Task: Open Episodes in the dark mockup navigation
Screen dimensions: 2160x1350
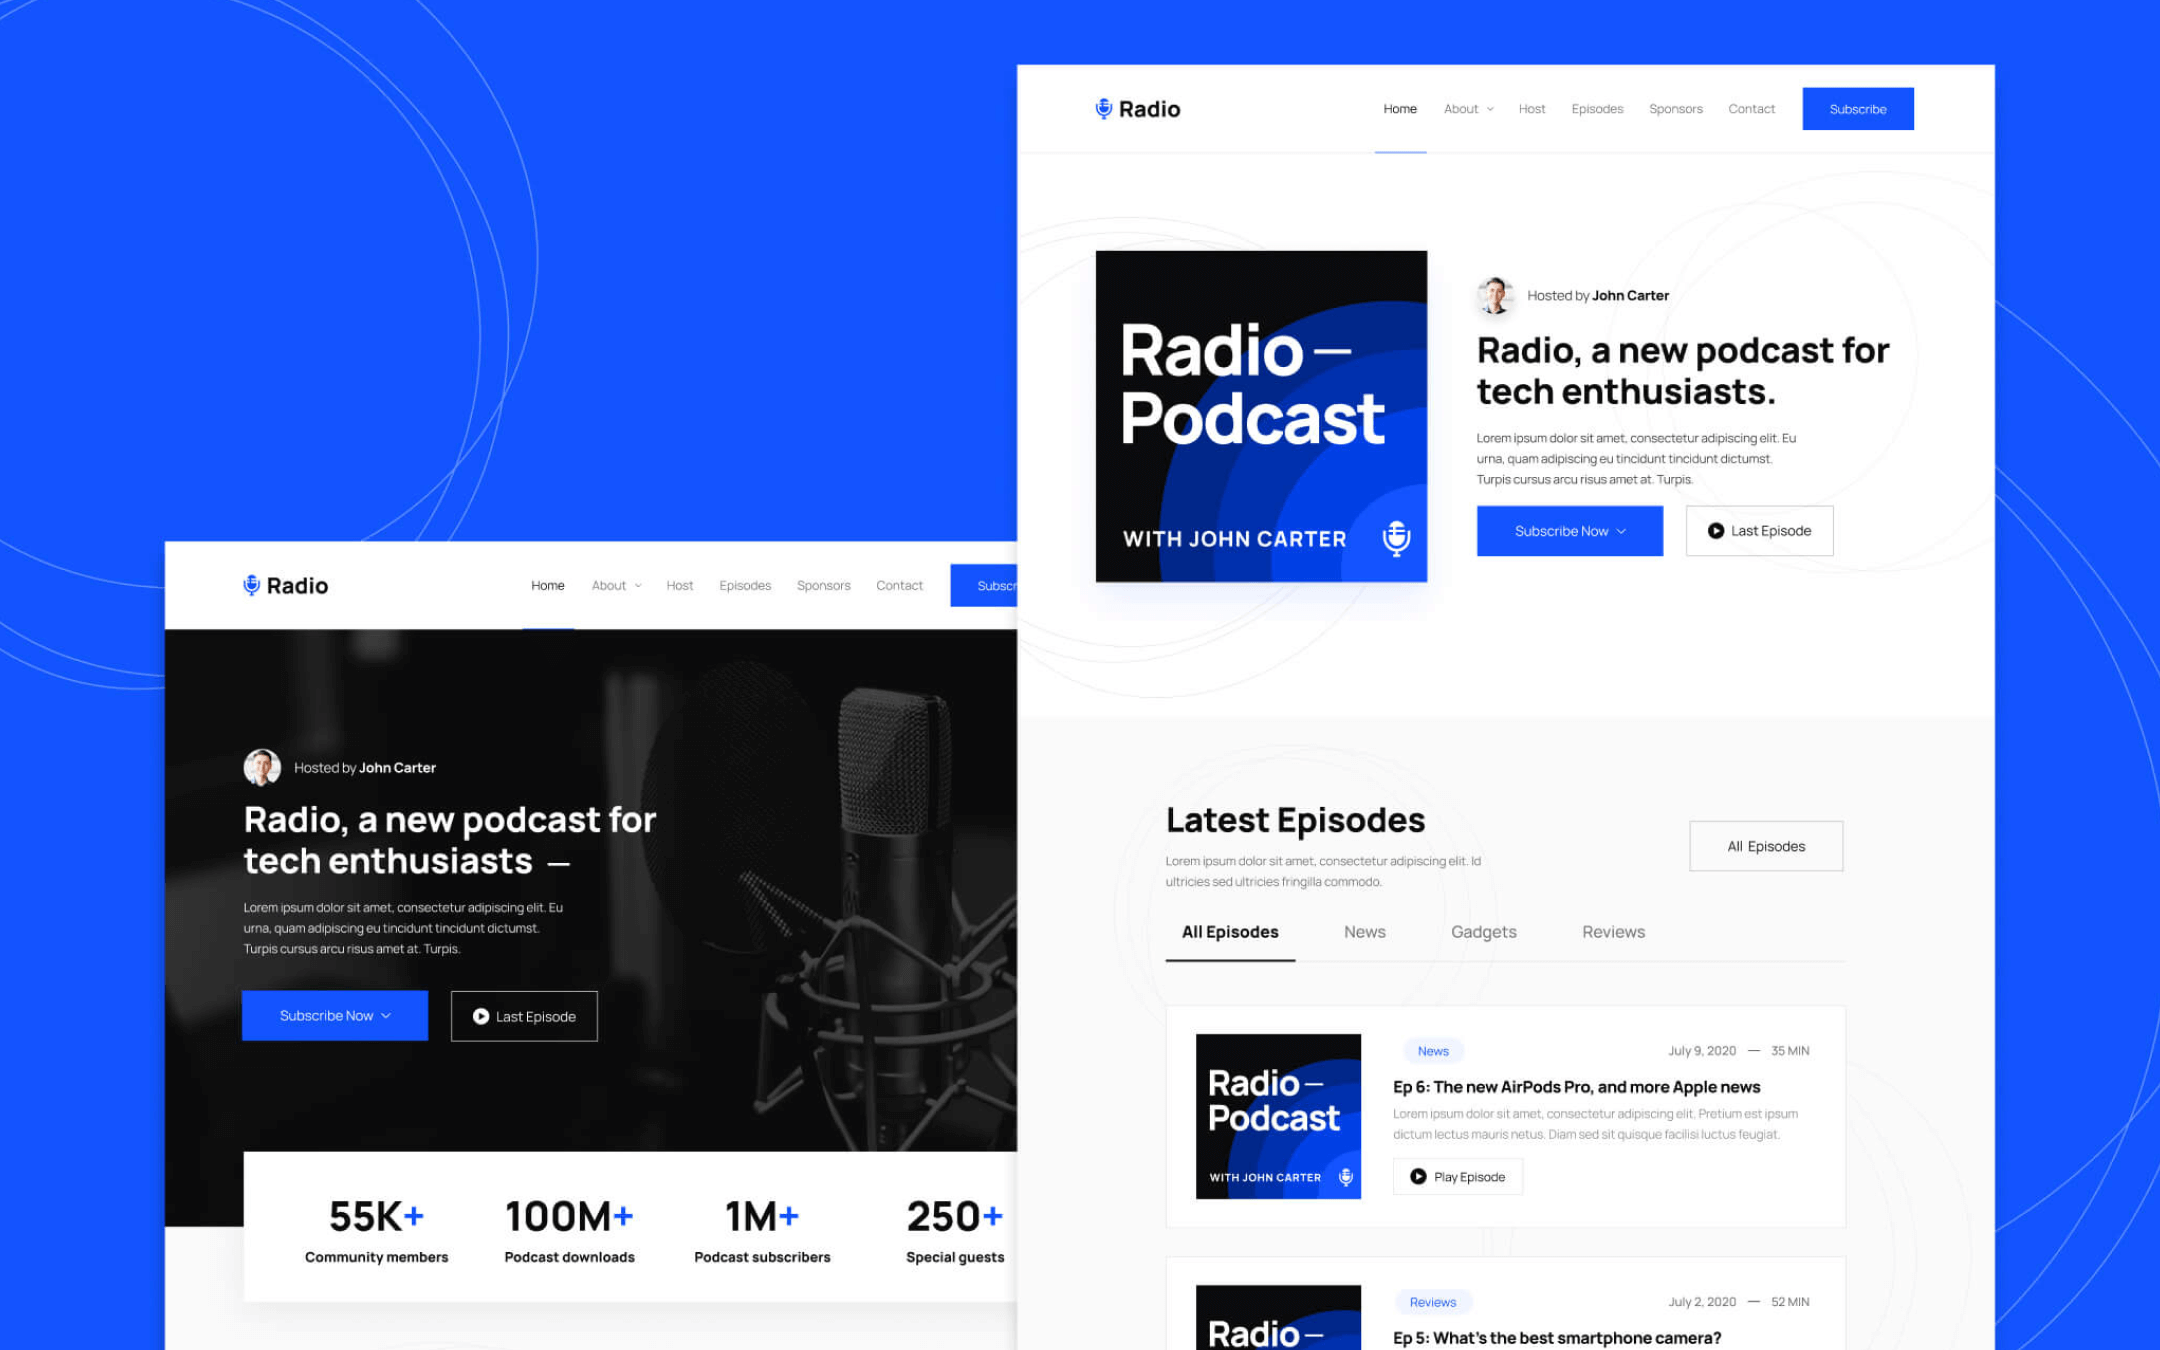Action: 745,586
